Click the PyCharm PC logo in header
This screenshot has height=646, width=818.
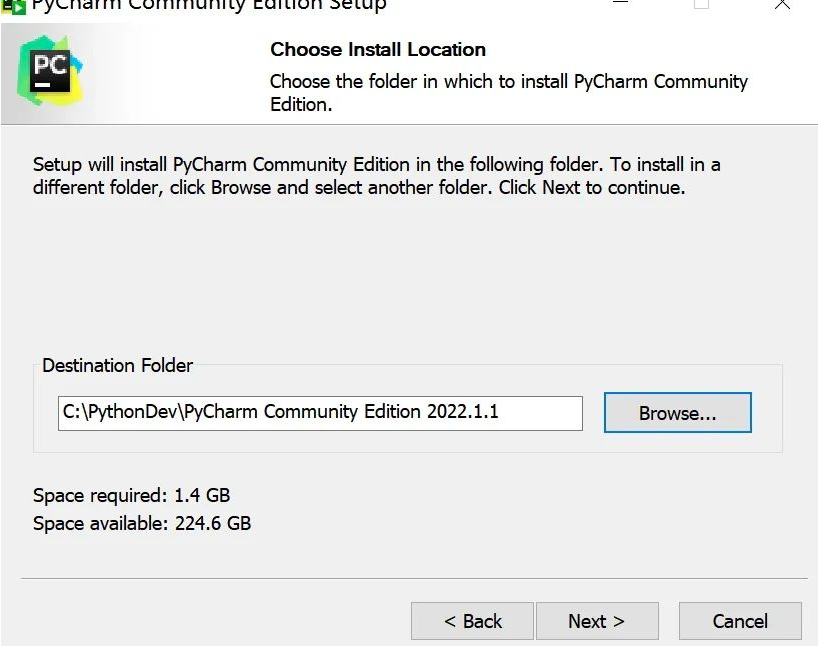point(50,70)
